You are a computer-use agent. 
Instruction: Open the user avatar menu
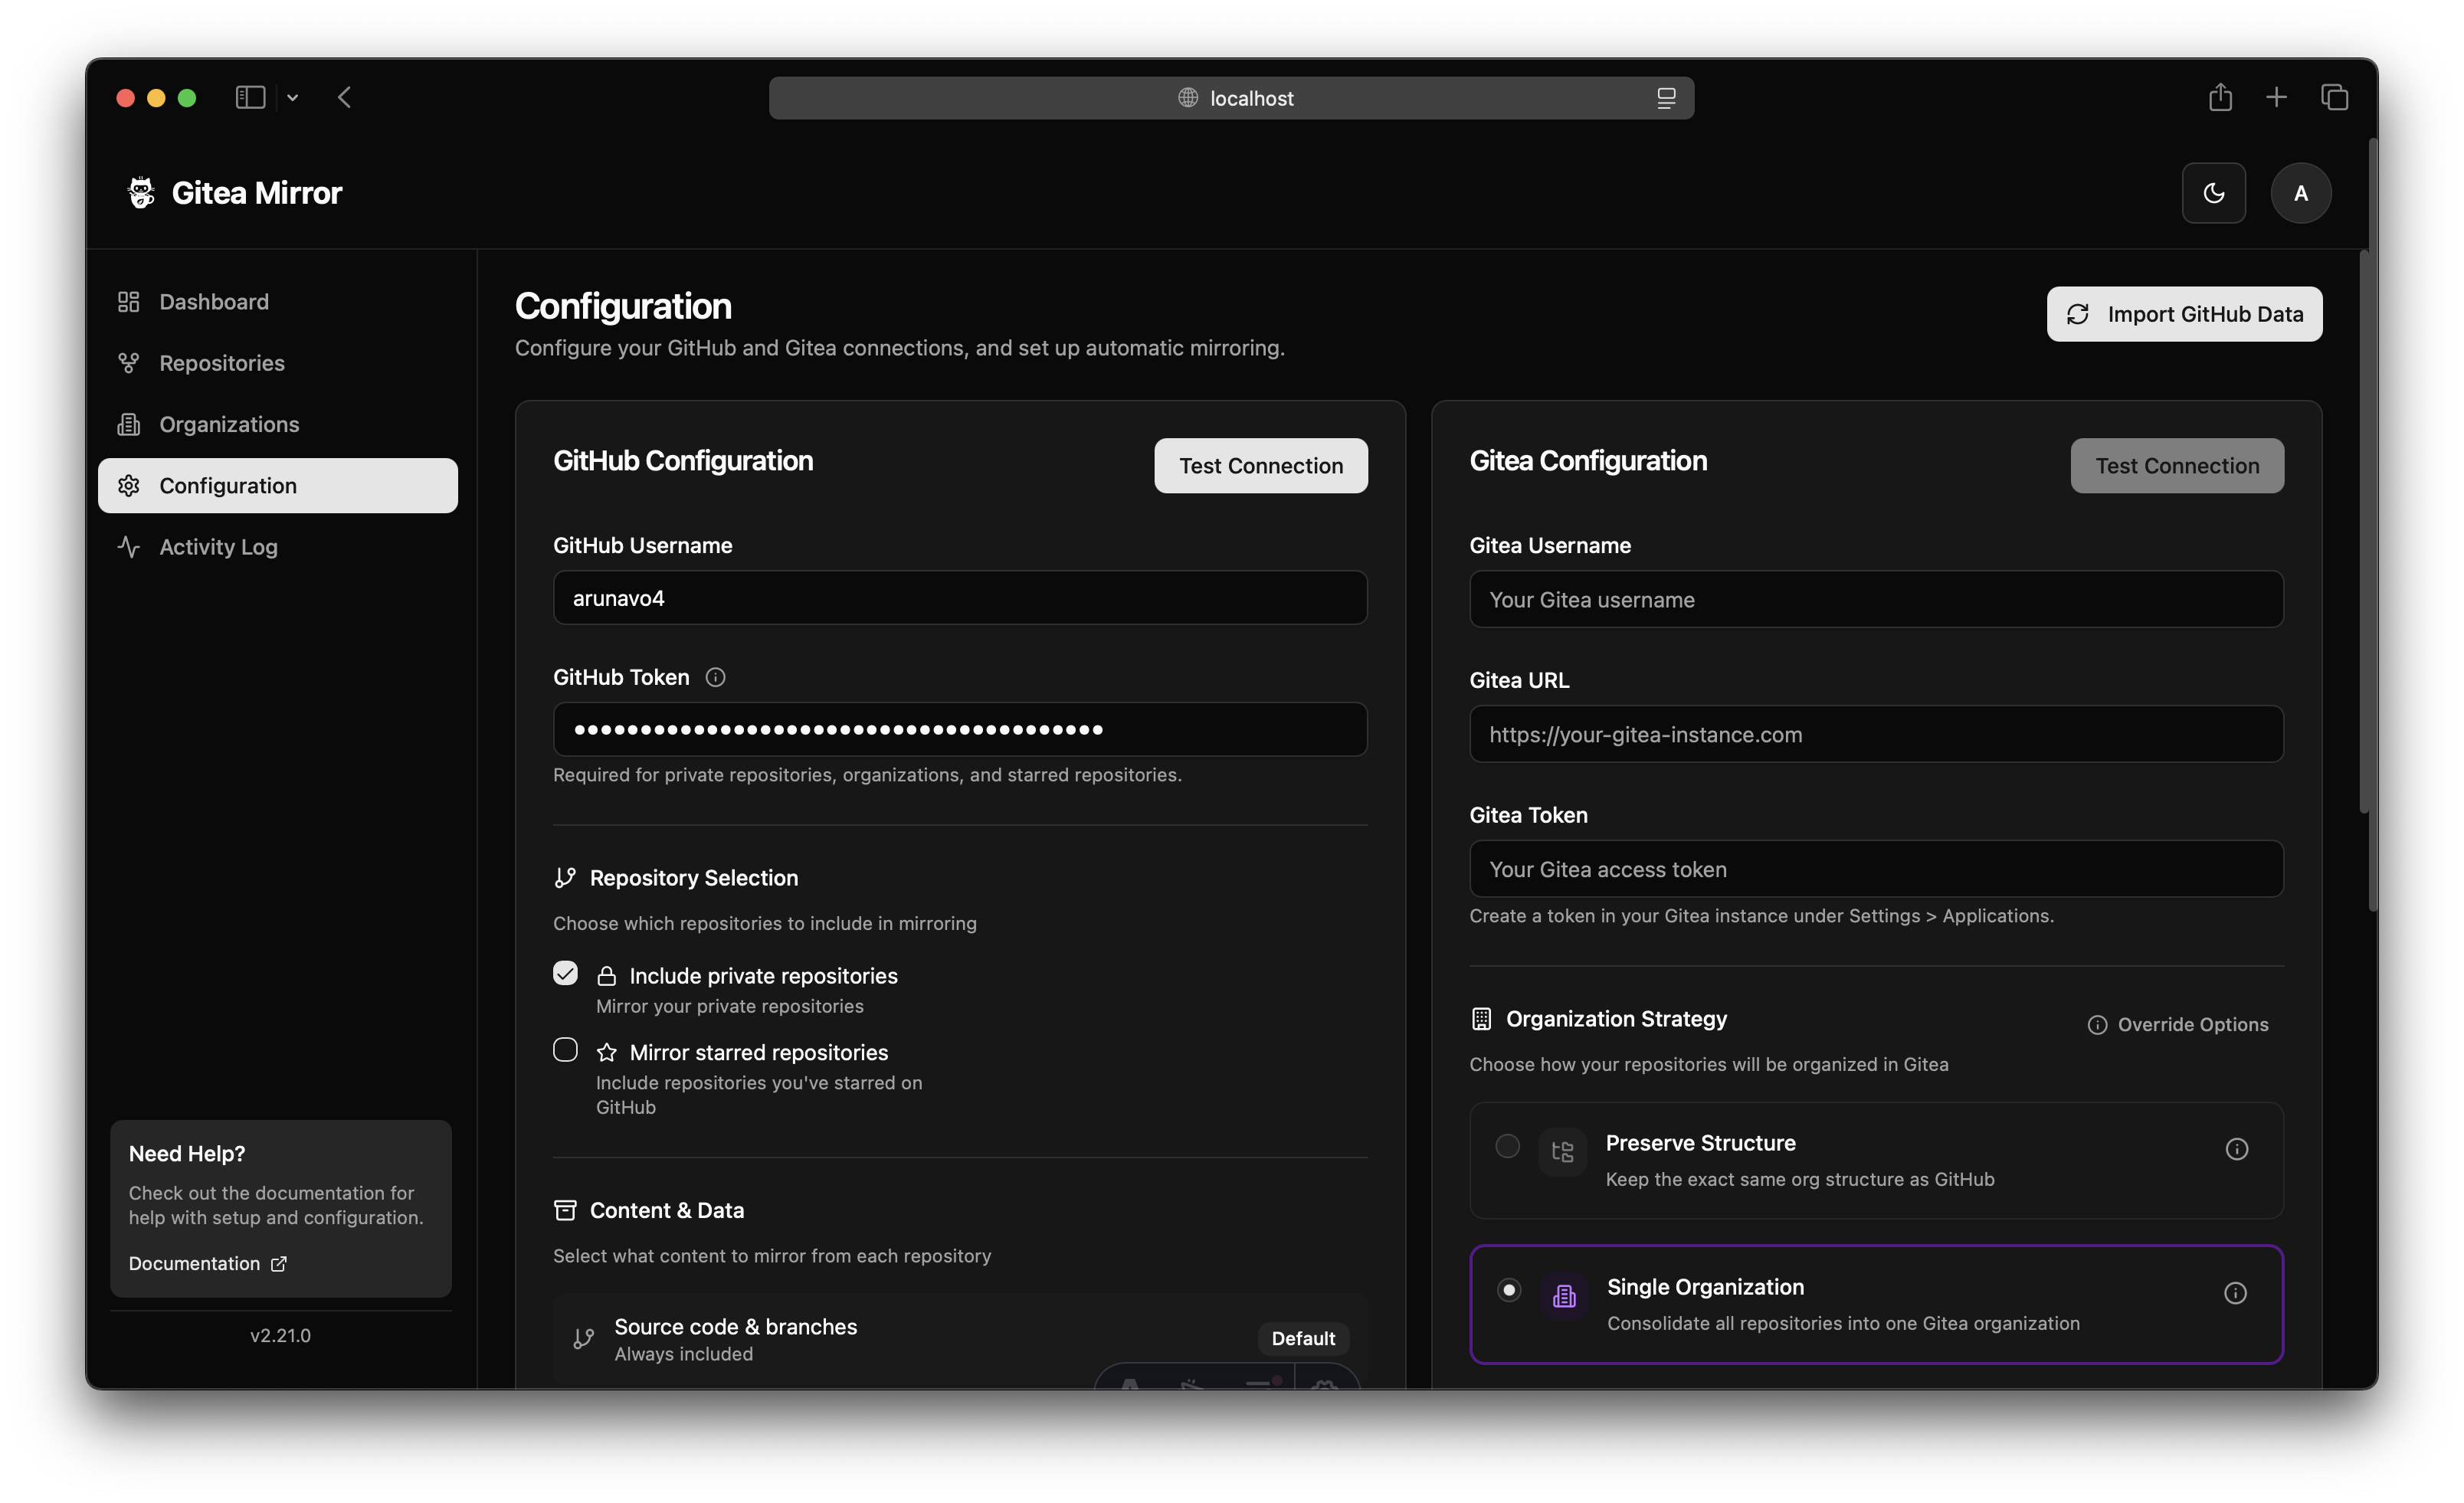(2300, 193)
